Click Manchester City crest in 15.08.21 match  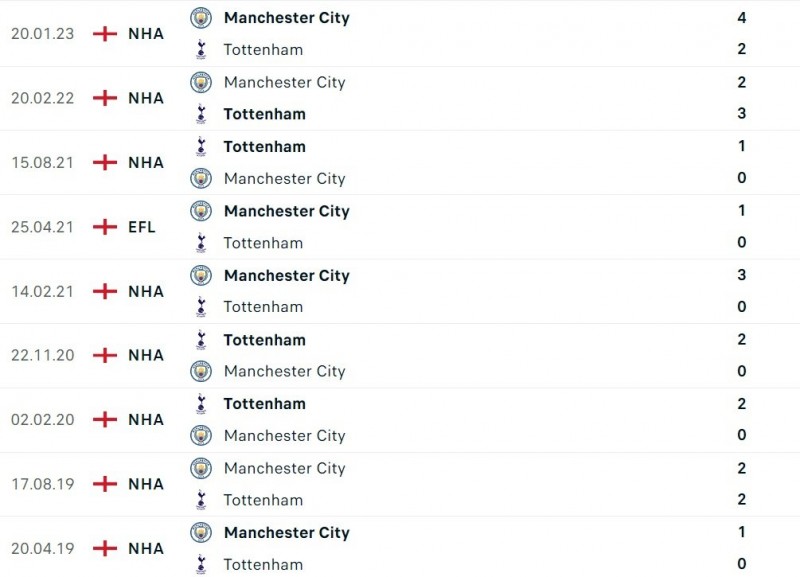click(x=201, y=178)
